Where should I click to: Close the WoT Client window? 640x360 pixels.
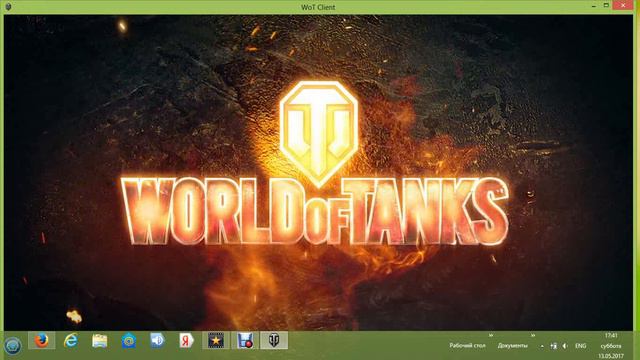click(x=624, y=6)
